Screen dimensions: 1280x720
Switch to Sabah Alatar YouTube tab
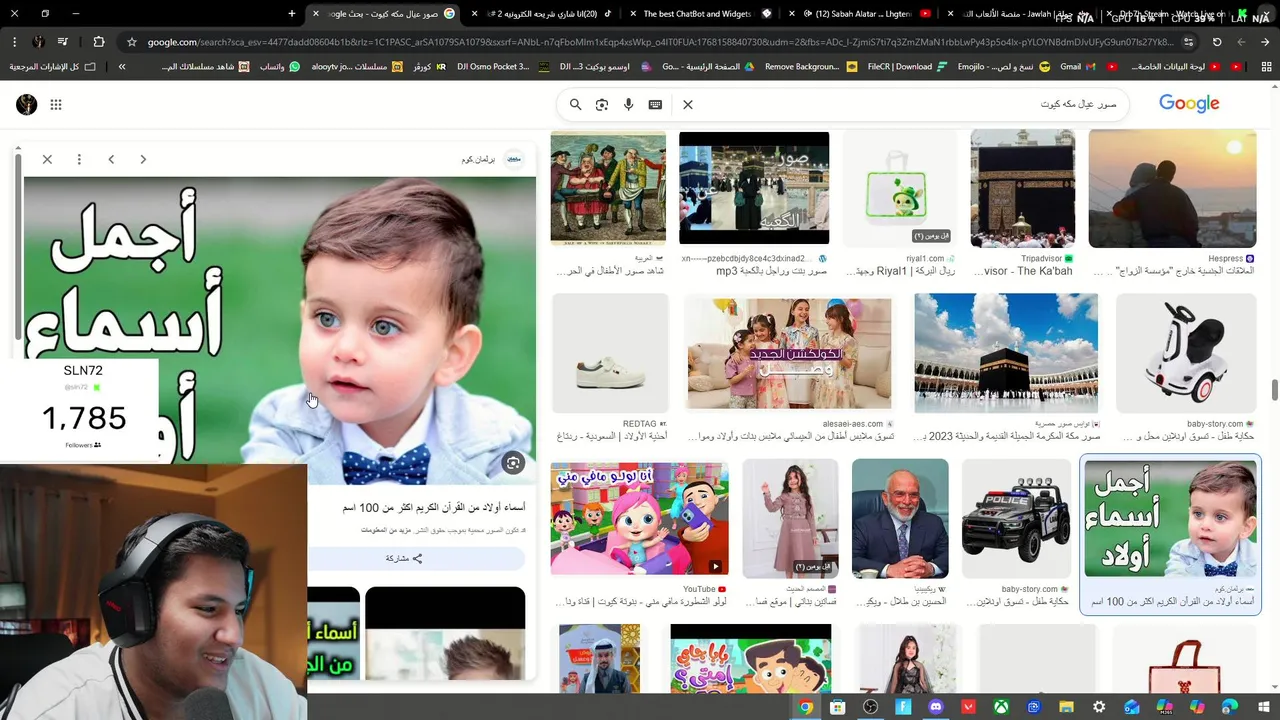(866, 14)
